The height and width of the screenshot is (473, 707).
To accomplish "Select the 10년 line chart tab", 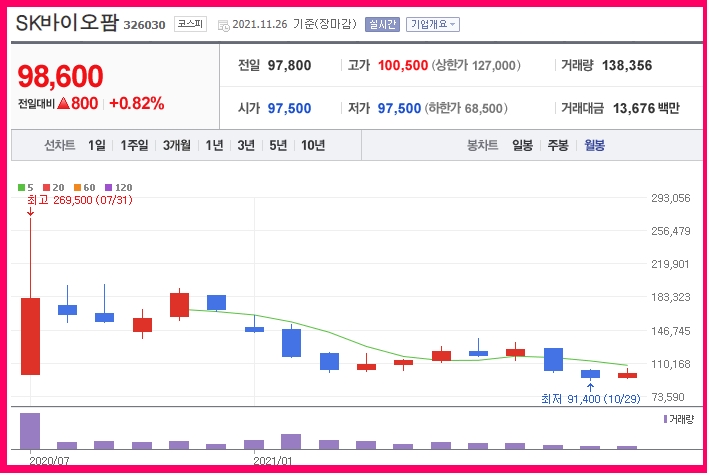I will [312, 145].
